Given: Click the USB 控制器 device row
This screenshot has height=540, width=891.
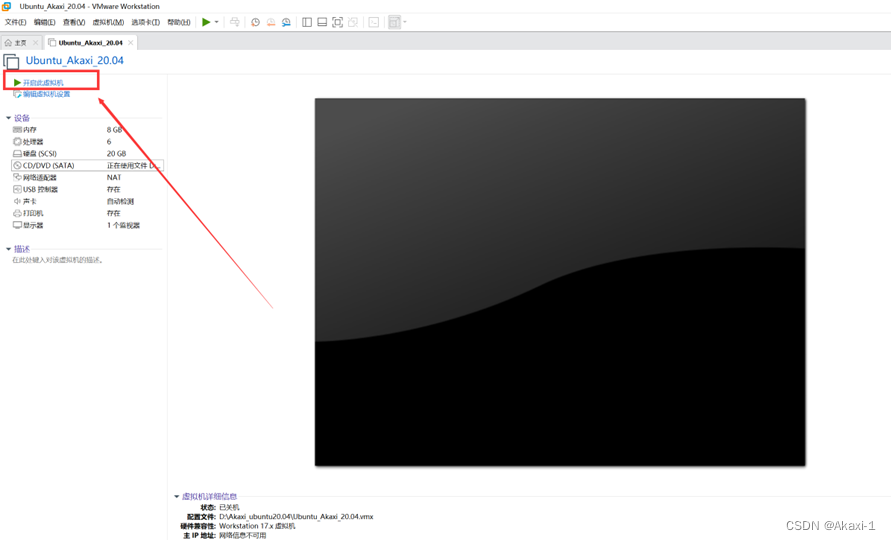Looking at the screenshot, I should [87, 189].
